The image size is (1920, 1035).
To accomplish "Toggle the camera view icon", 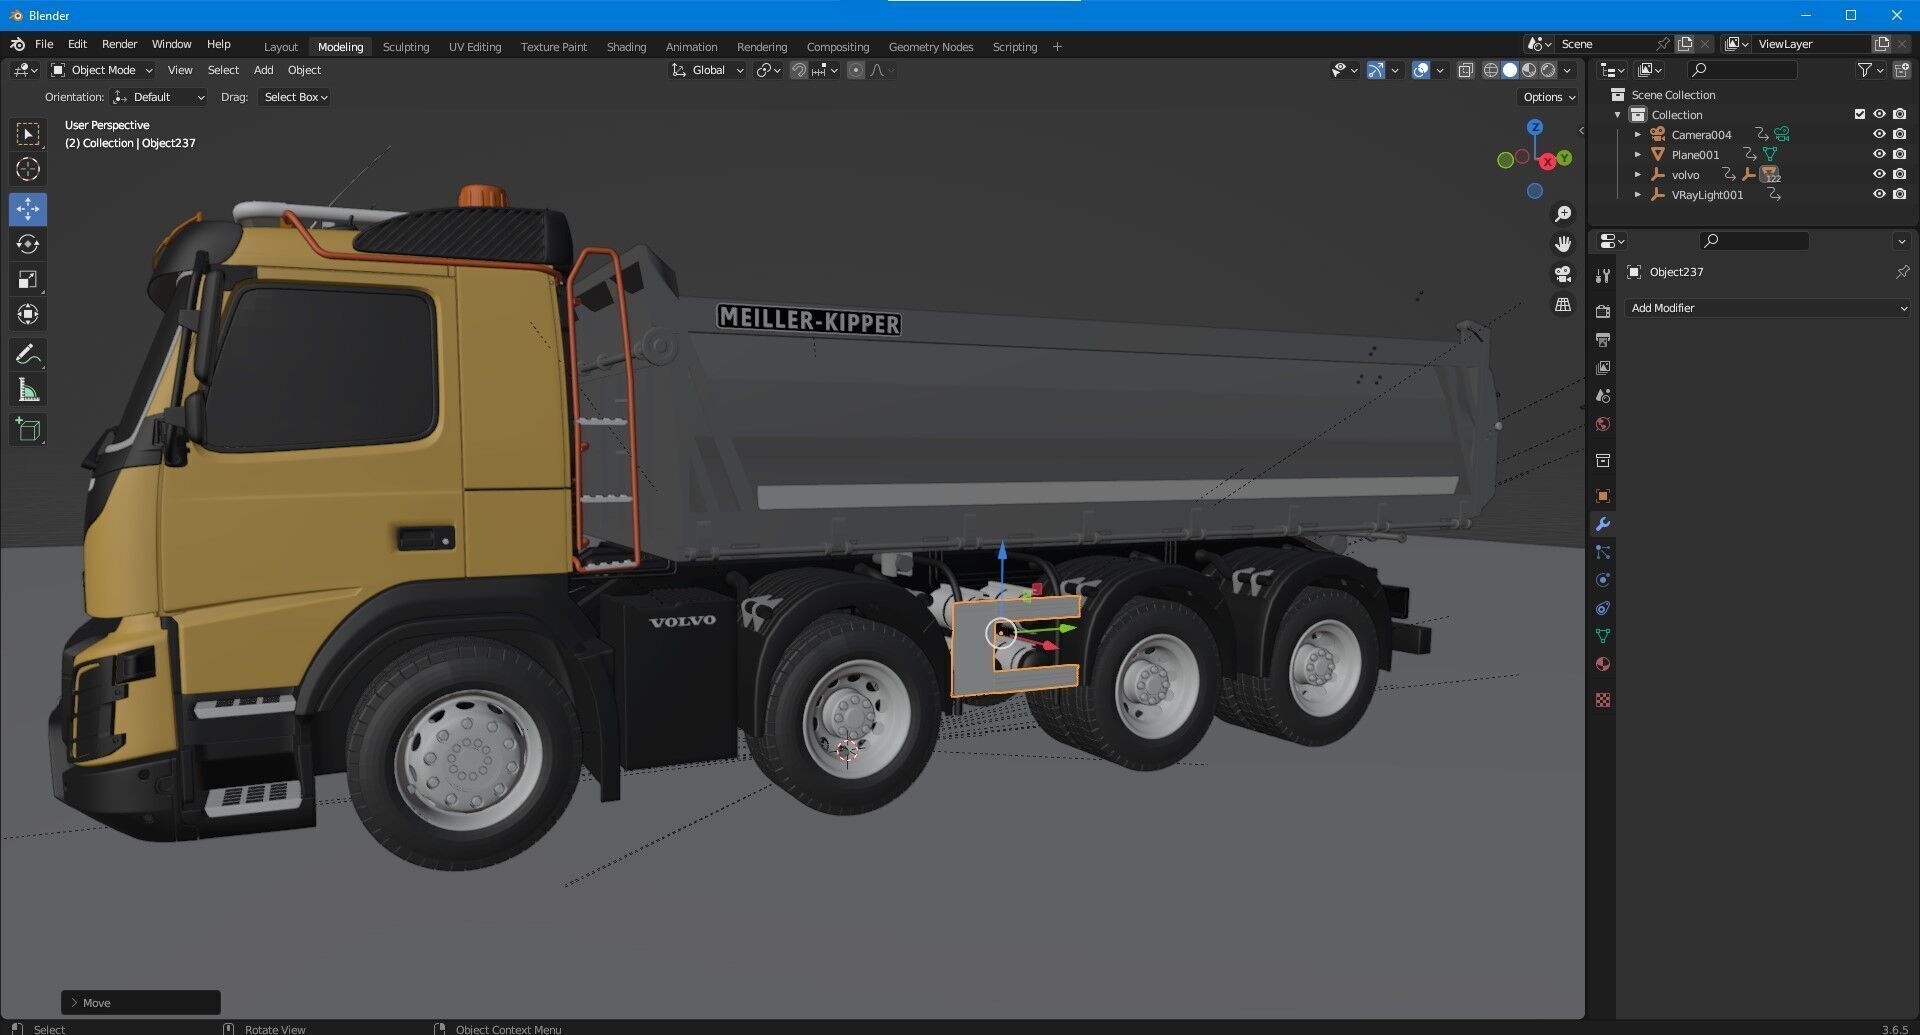I will (1563, 274).
